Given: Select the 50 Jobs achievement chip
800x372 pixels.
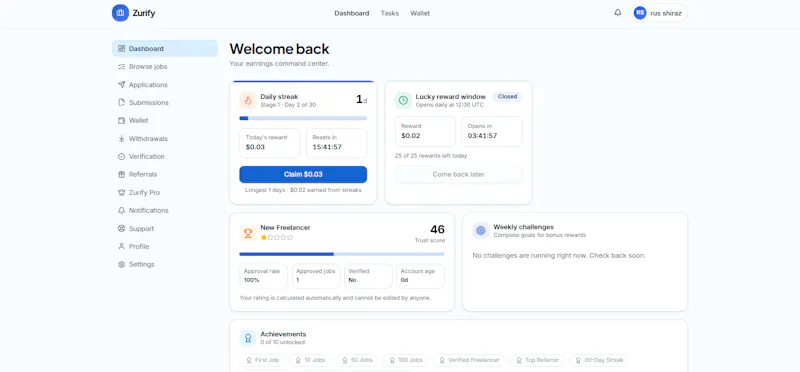Looking at the screenshot, I should 357,360.
